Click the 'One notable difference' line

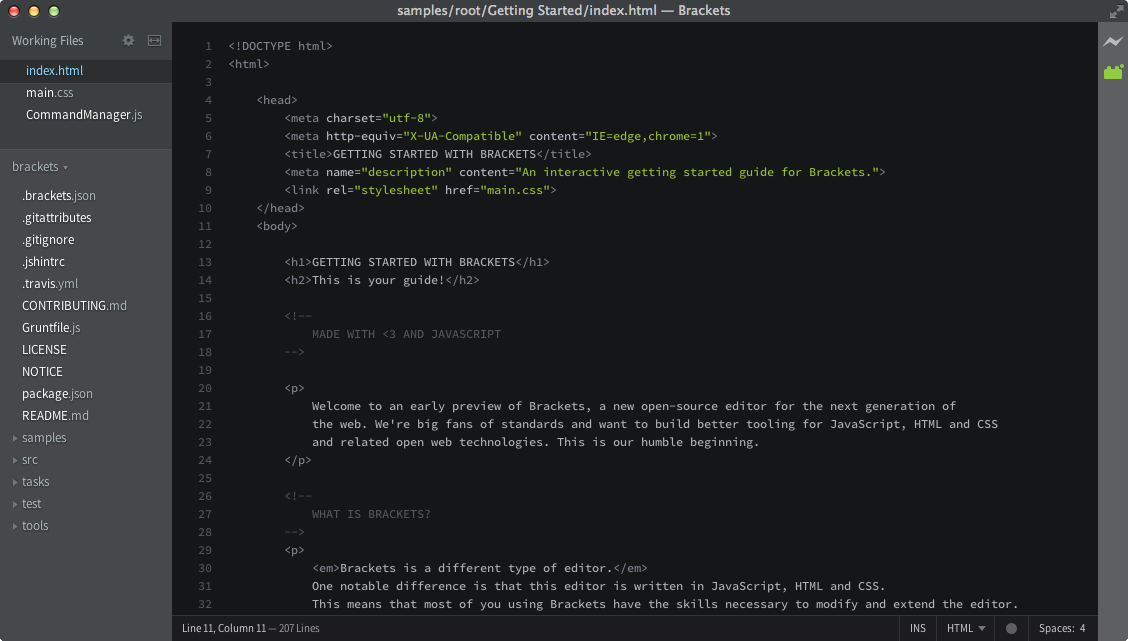599,586
